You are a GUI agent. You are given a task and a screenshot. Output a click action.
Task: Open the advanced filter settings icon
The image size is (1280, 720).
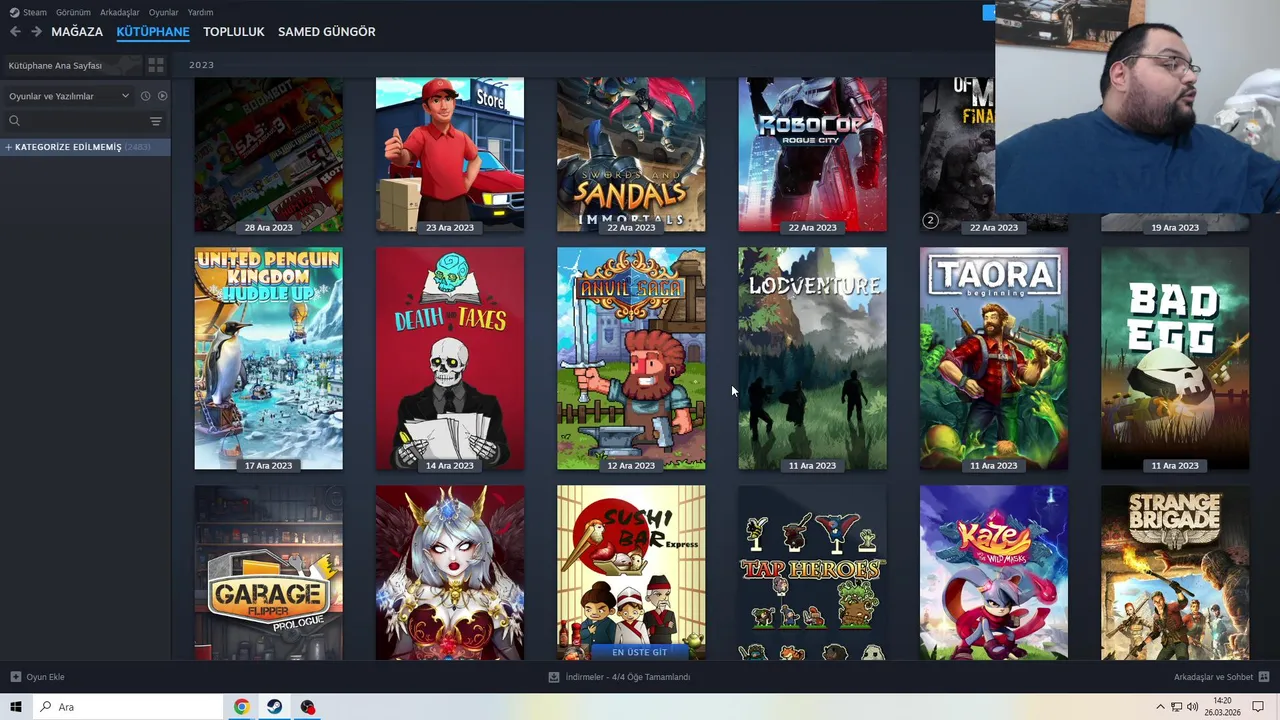[156, 121]
